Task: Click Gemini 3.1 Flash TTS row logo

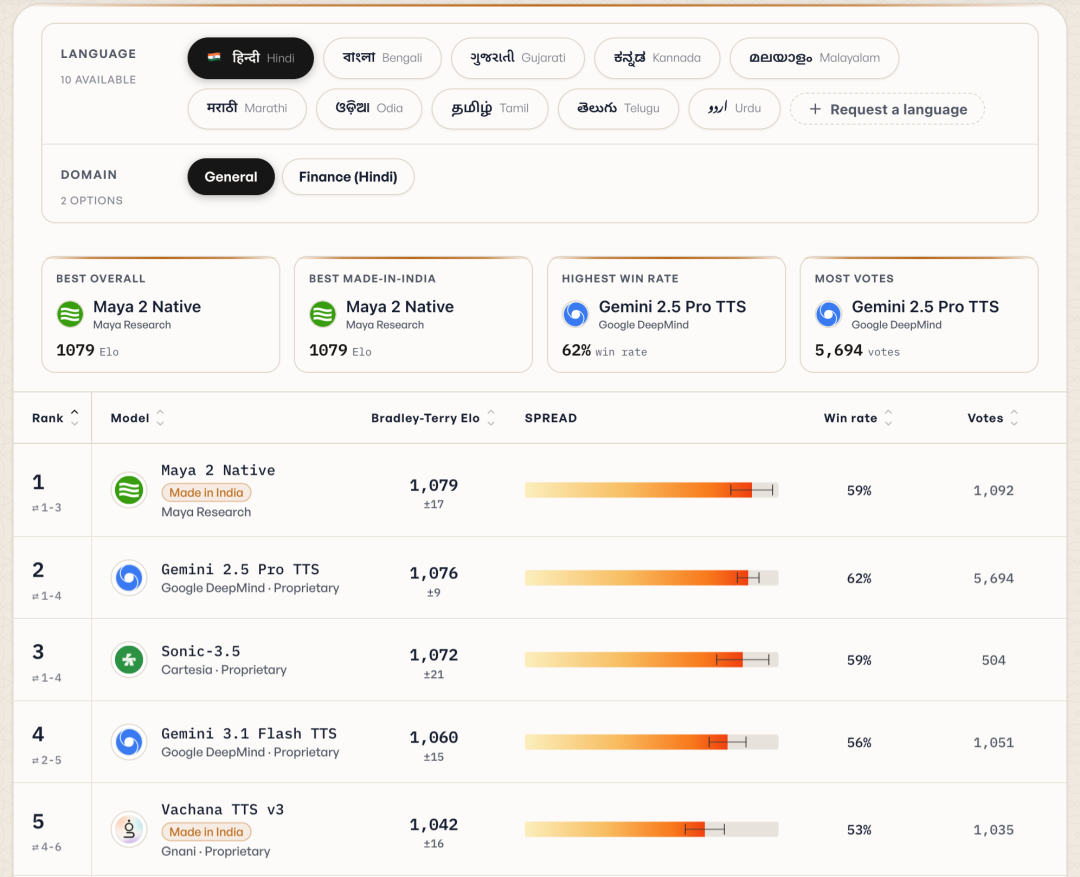Action: pos(129,742)
